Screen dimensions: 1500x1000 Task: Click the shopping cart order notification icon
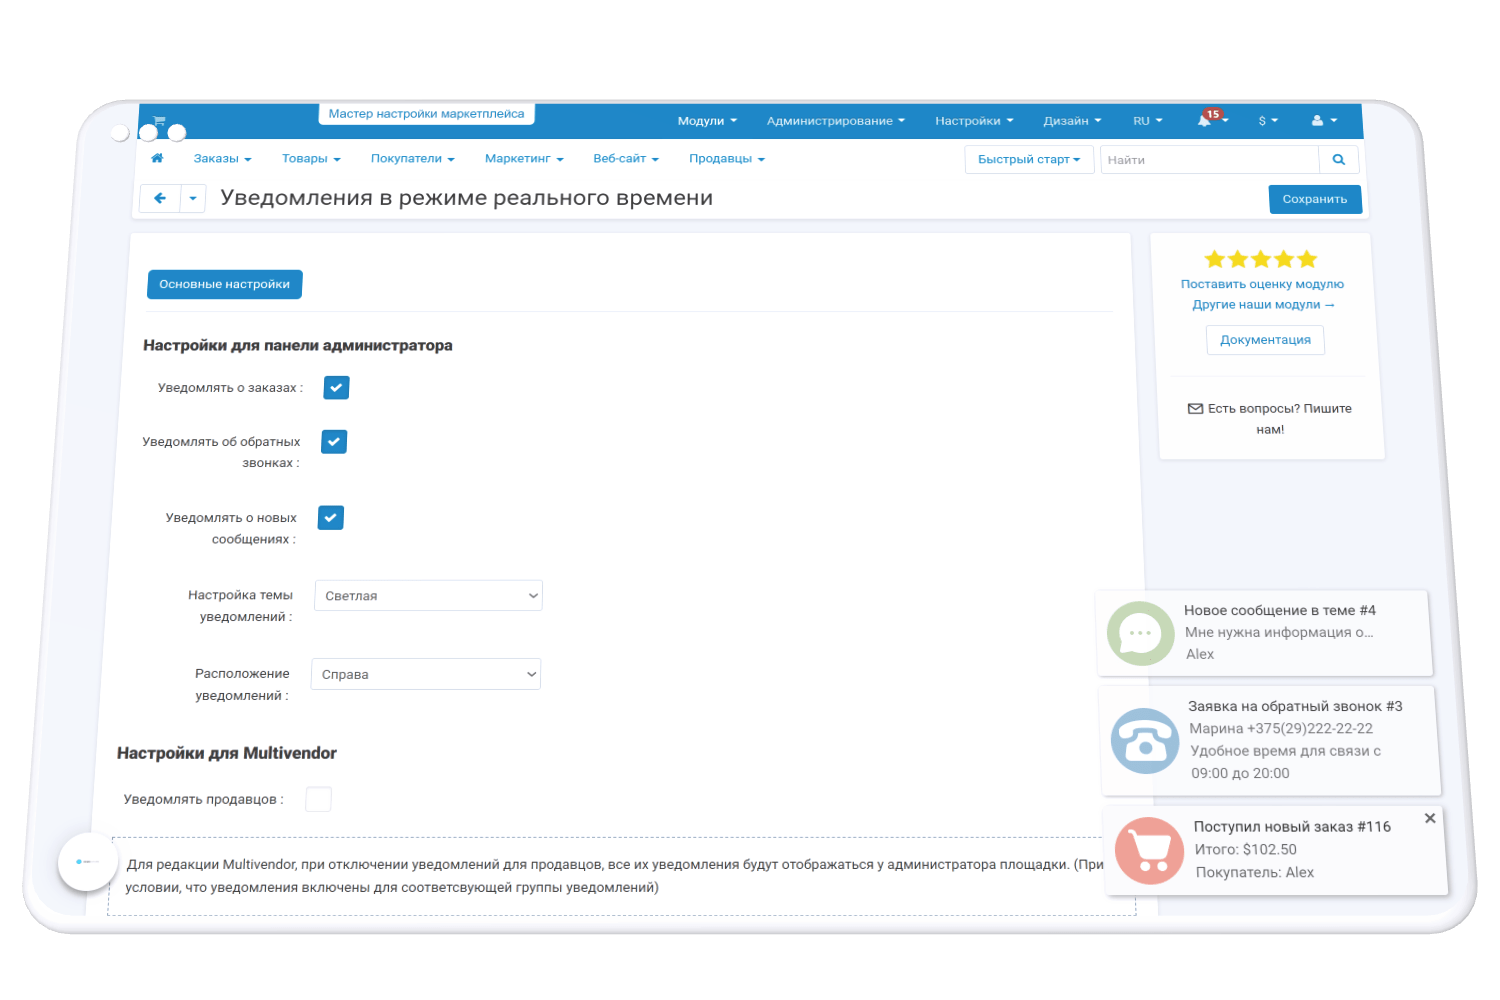pos(1150,851)
